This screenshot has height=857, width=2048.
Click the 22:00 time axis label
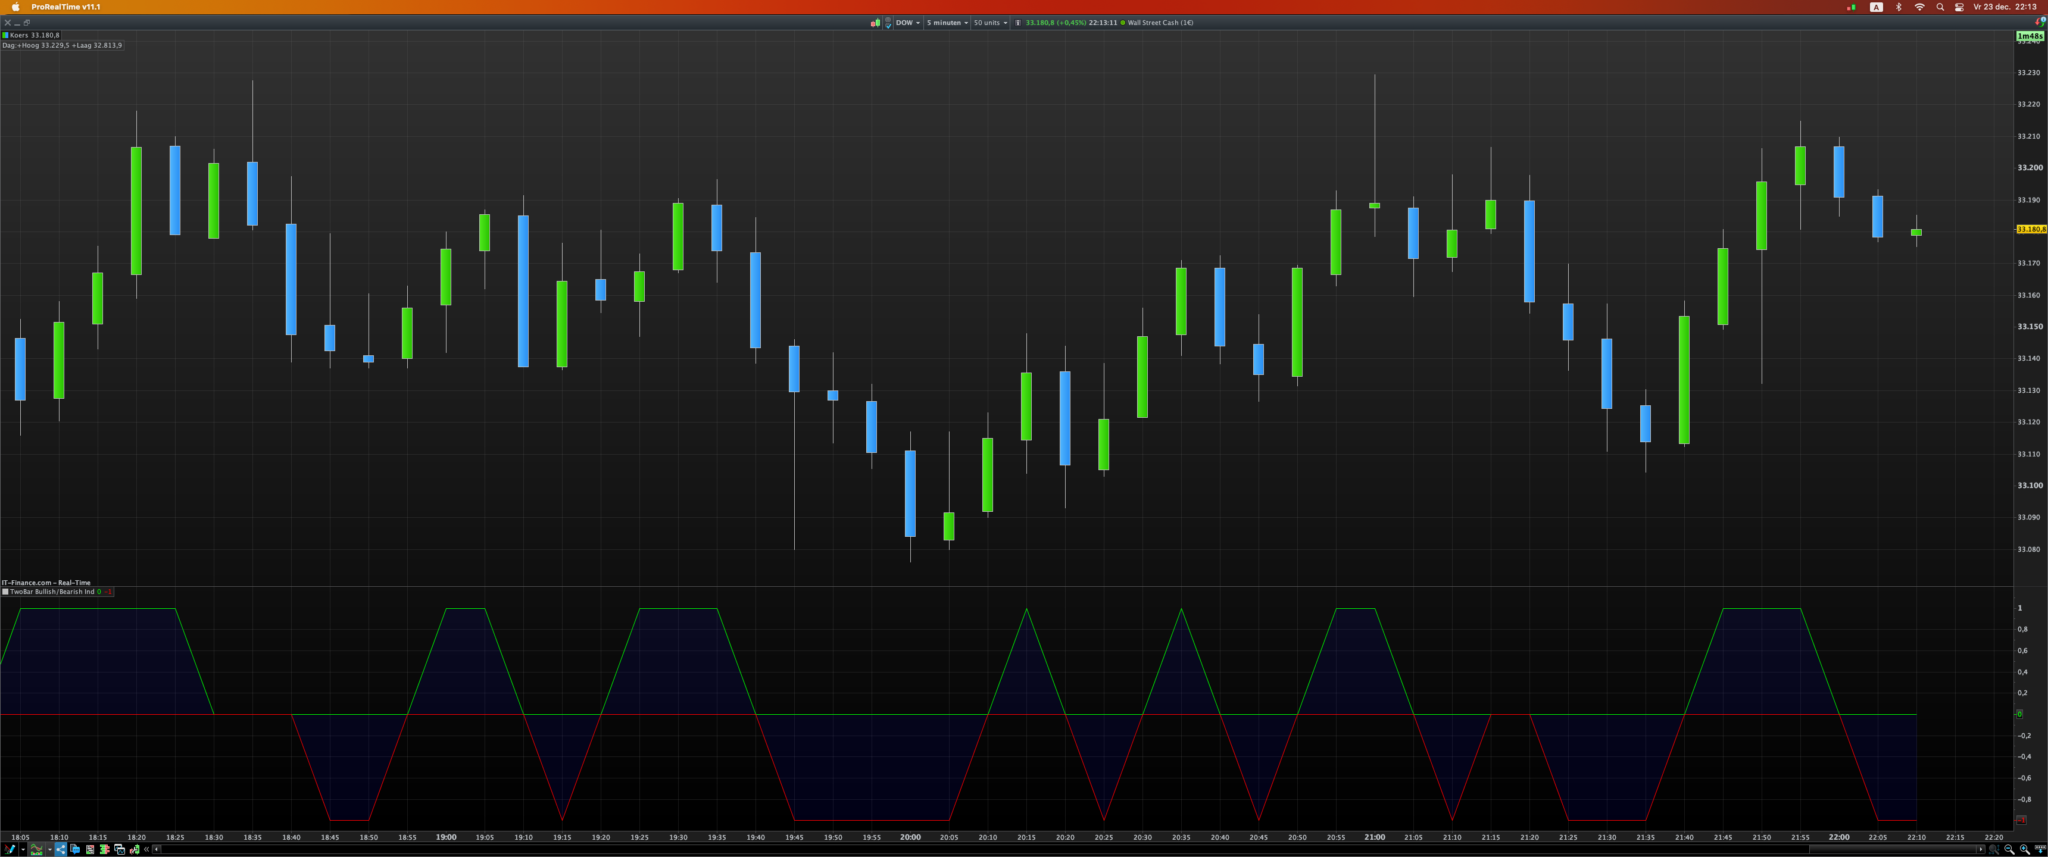click(x=1839, y=837)
